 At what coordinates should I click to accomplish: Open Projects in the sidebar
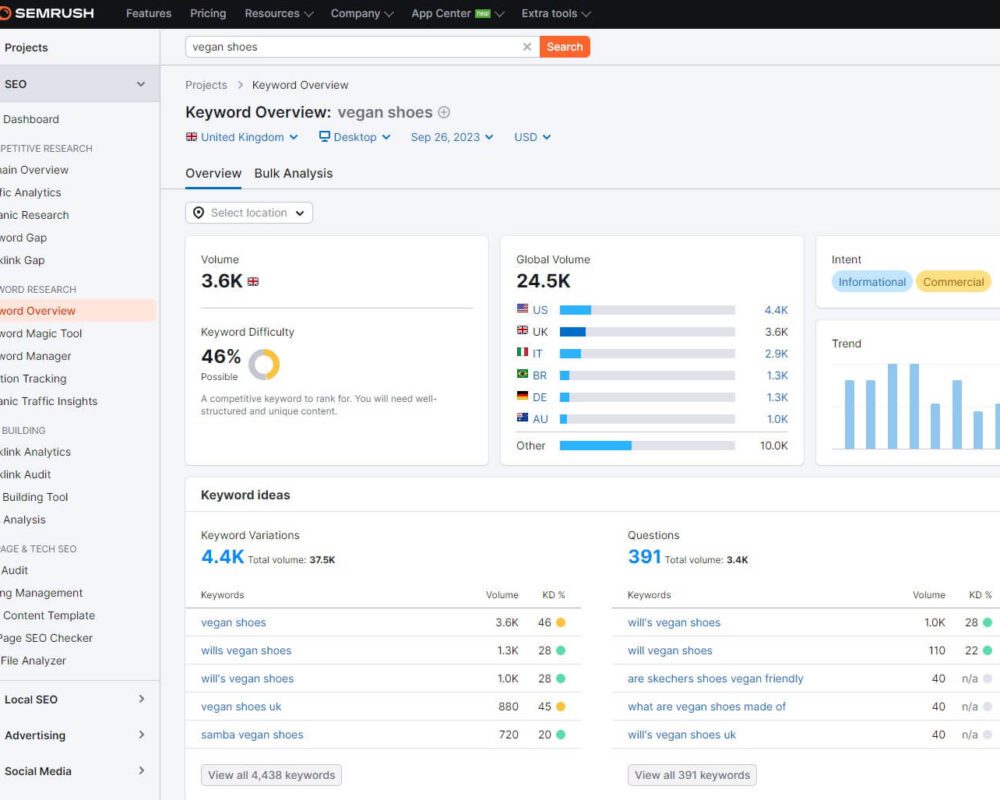pos(26,47)
